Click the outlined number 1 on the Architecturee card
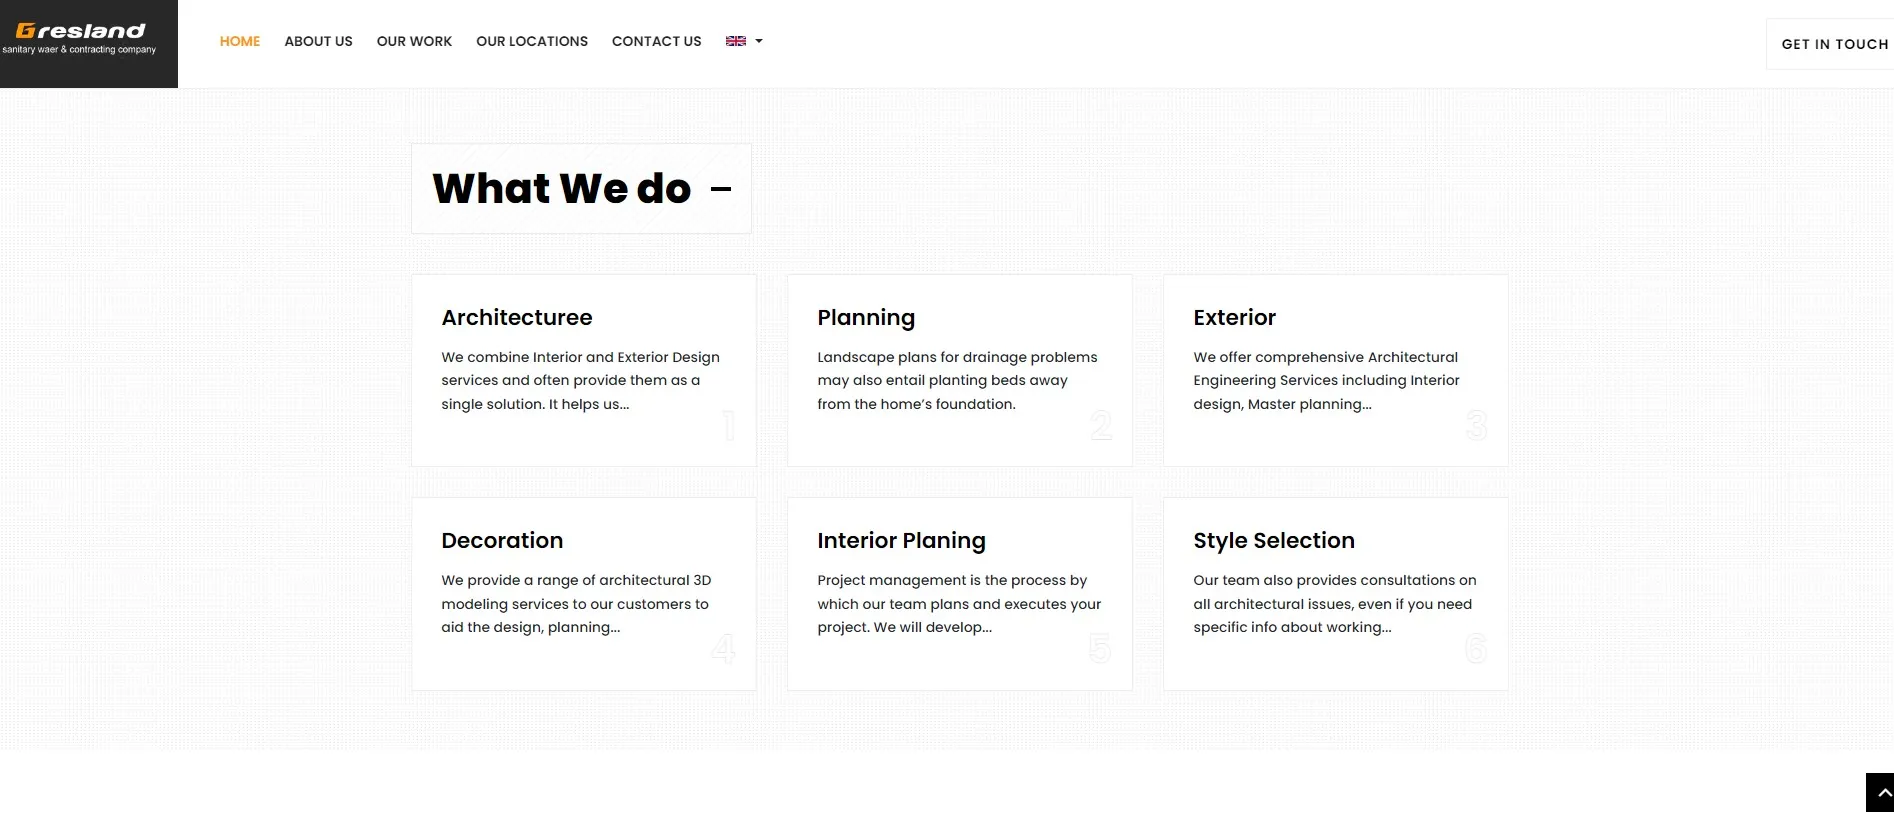 729,426
